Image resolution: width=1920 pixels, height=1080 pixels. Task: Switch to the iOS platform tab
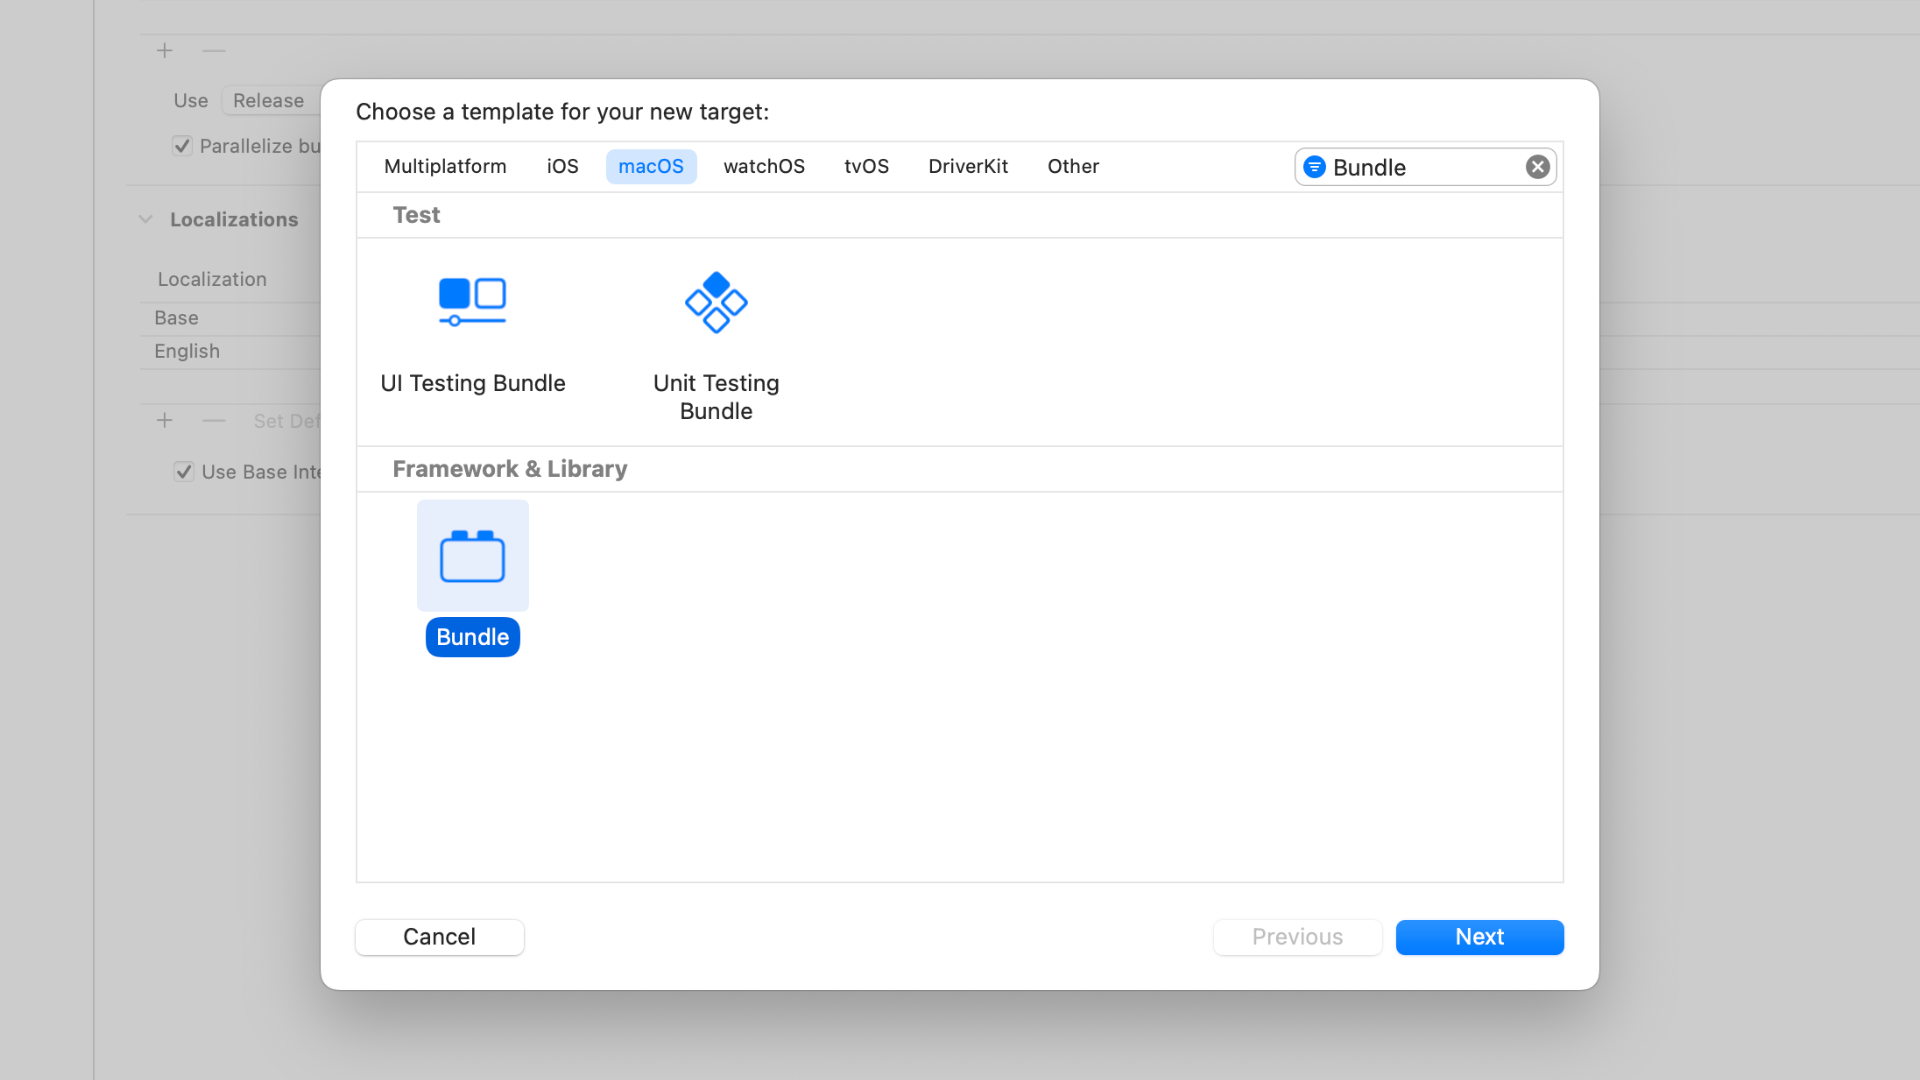(x=562, y=166)
